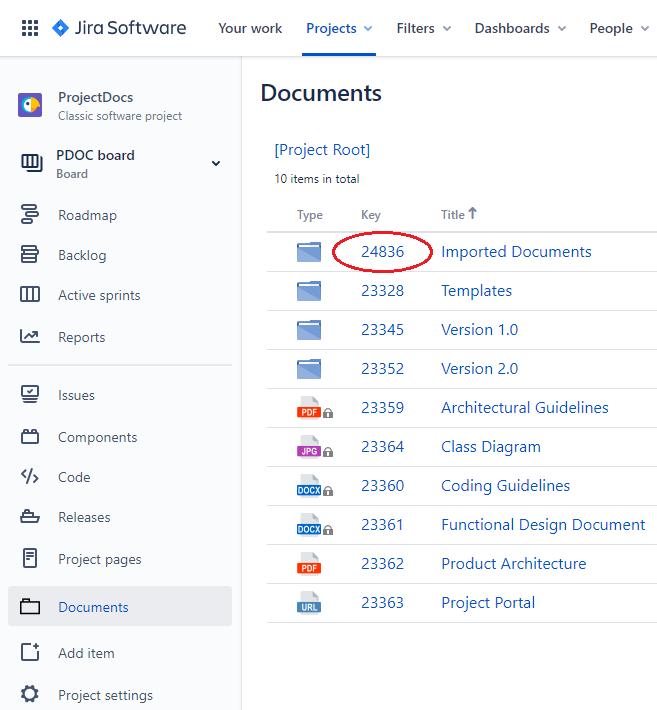657x710 pixels.
Task: Open the Filters dropdown menu
Action: [423, 28]
